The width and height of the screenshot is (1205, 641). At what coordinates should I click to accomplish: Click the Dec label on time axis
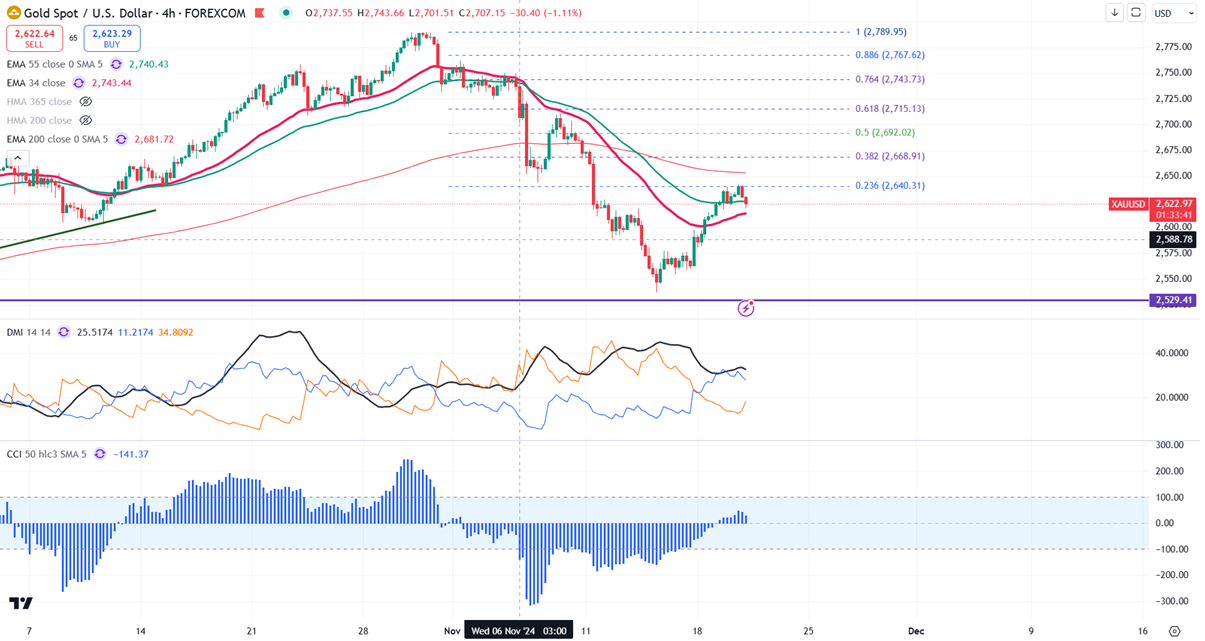(x=914, y=631)
